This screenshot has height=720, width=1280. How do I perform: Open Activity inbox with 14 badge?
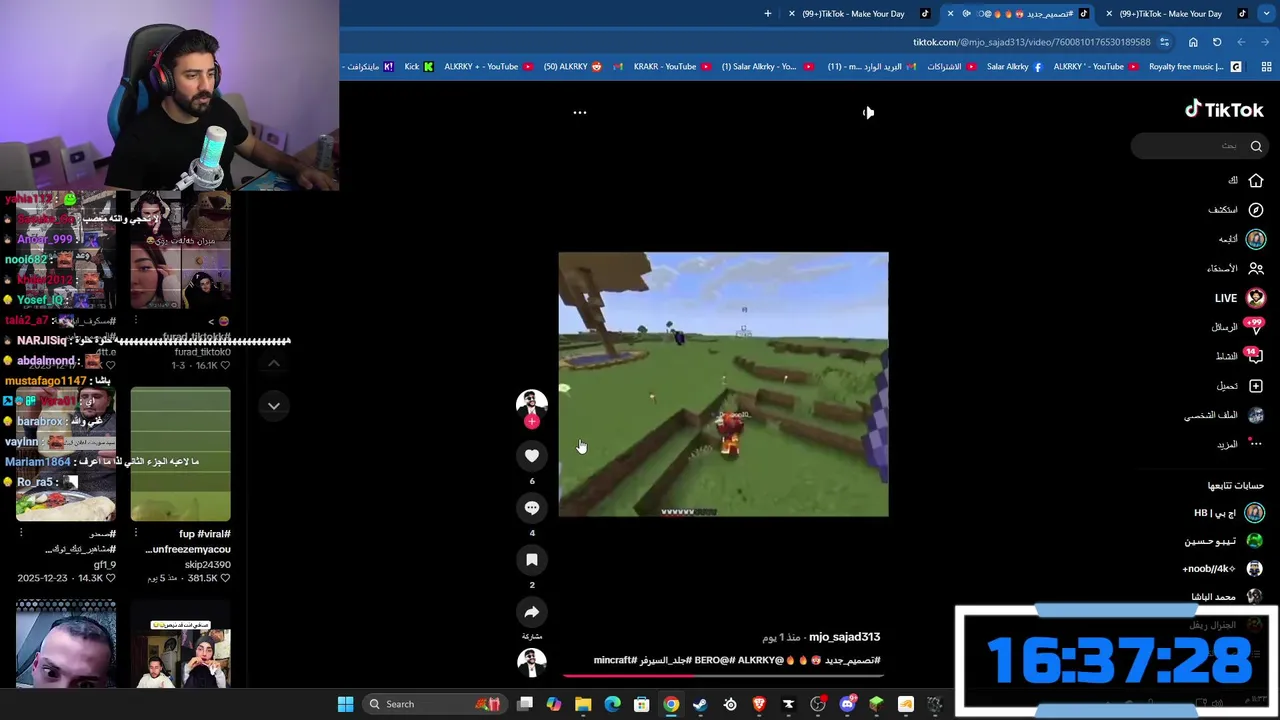tap(1240, 356)
